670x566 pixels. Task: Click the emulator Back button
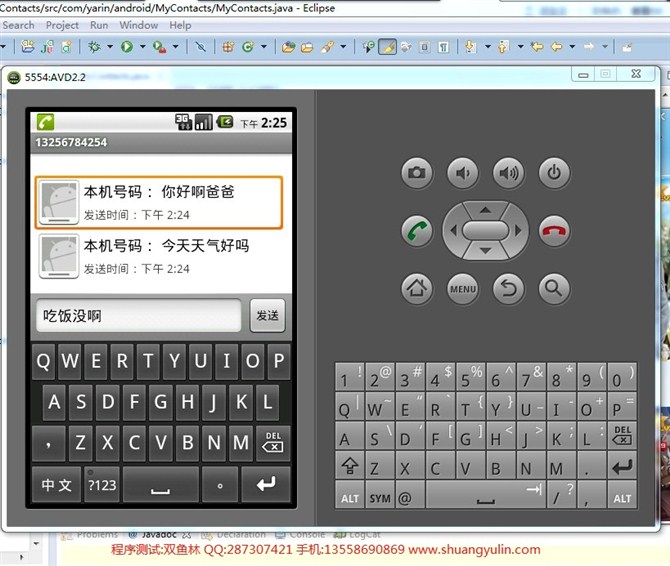(x=508, y=289)
